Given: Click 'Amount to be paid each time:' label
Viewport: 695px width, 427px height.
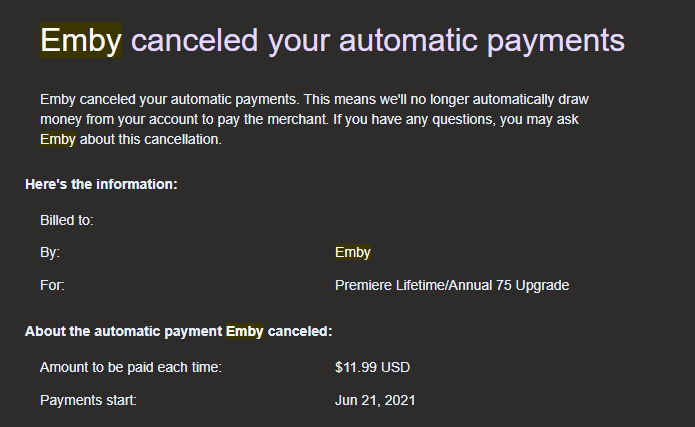Looking at the screenshot, I should coord(131,367).
